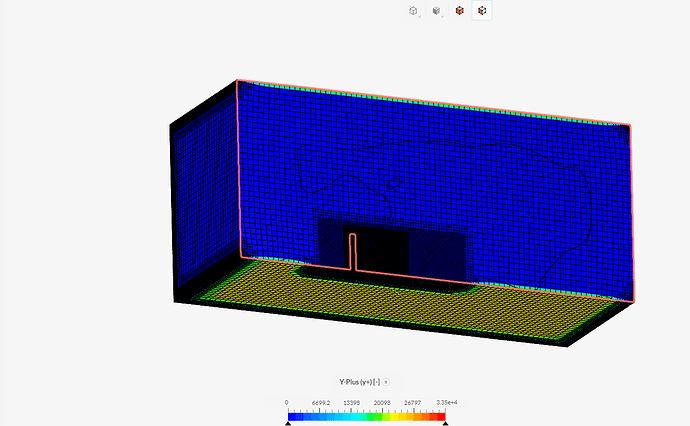The image size is (690, 426).
Task: Click the minimum range handle of the color bar
Action: coord(288,423)
